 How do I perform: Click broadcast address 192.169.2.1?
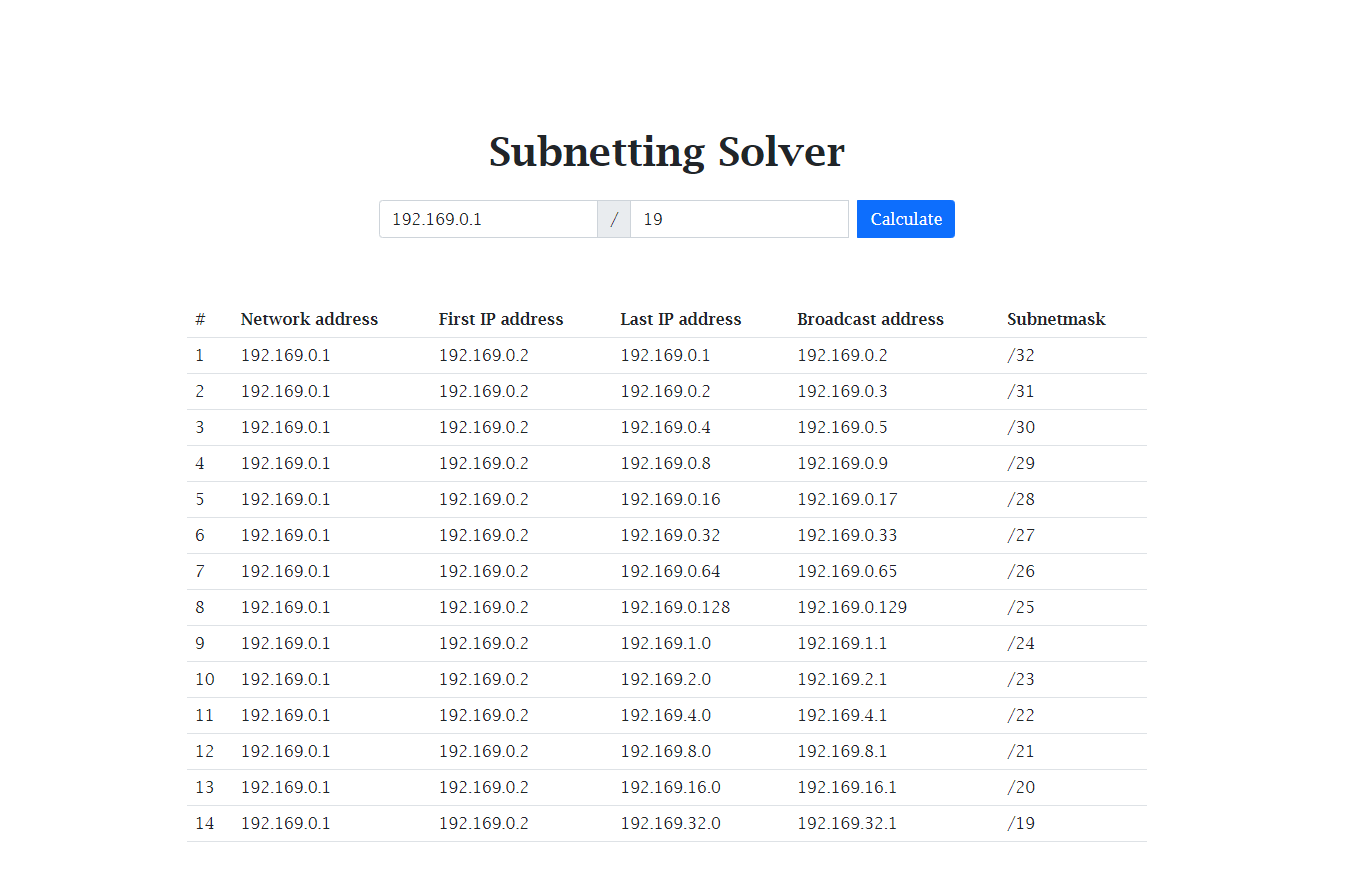tap(842, 679)
